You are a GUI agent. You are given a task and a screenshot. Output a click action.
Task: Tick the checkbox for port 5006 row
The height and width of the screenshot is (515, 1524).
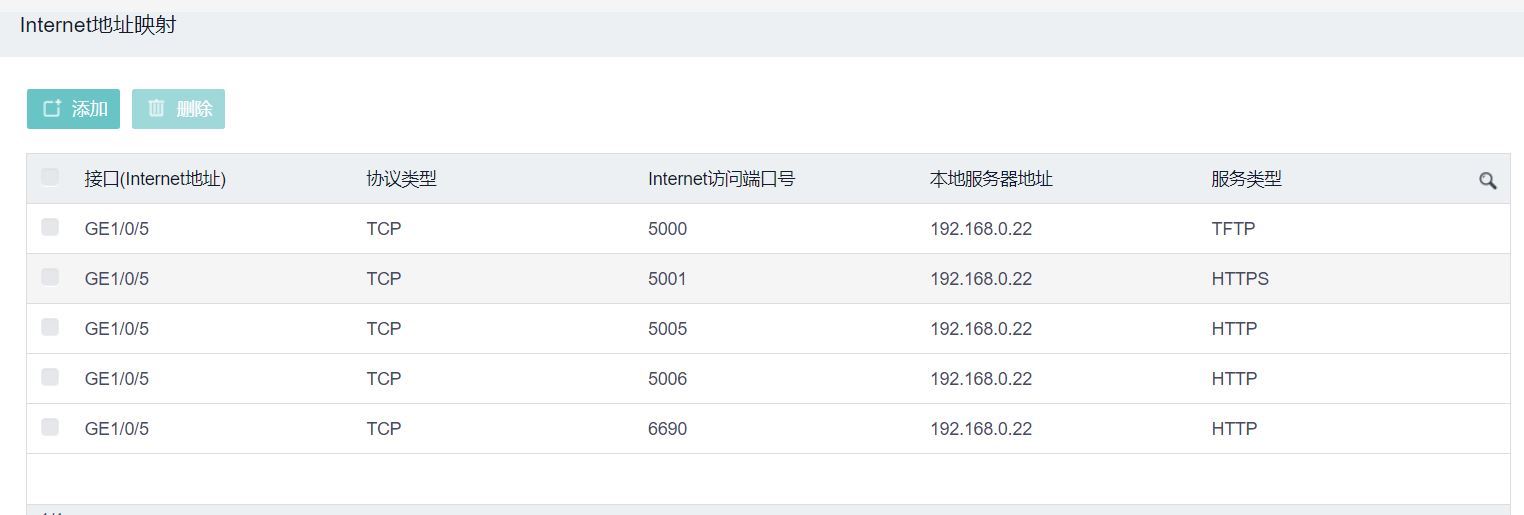[50, 378]
